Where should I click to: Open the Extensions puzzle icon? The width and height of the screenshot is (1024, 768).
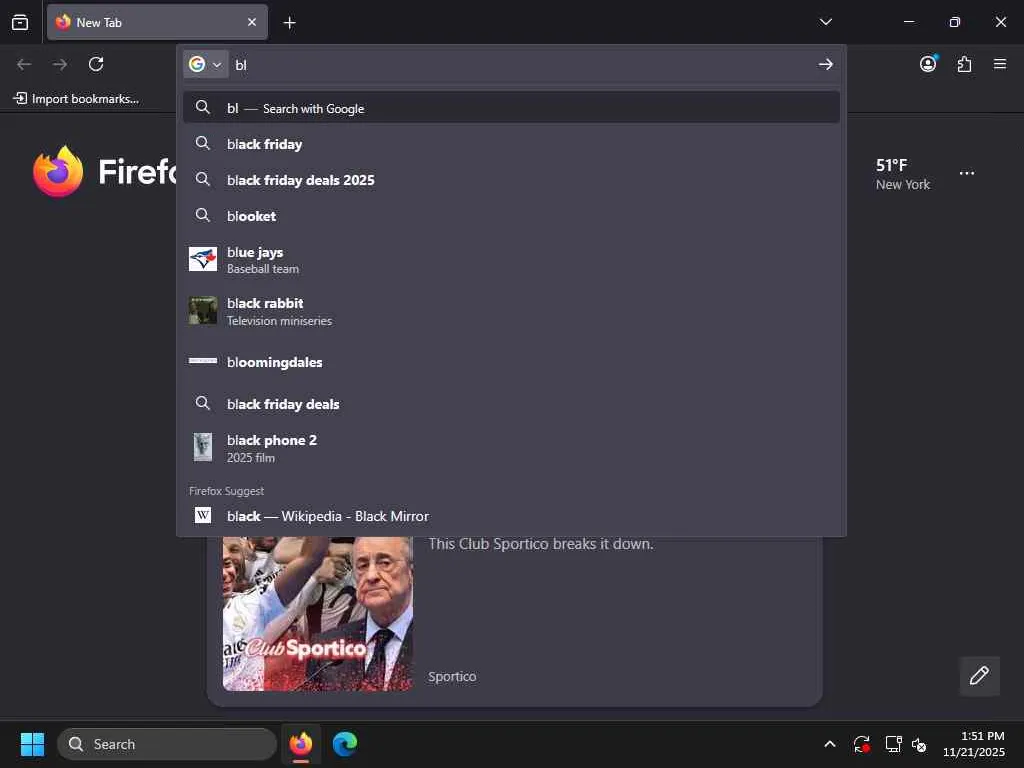[x=964, y=64]
